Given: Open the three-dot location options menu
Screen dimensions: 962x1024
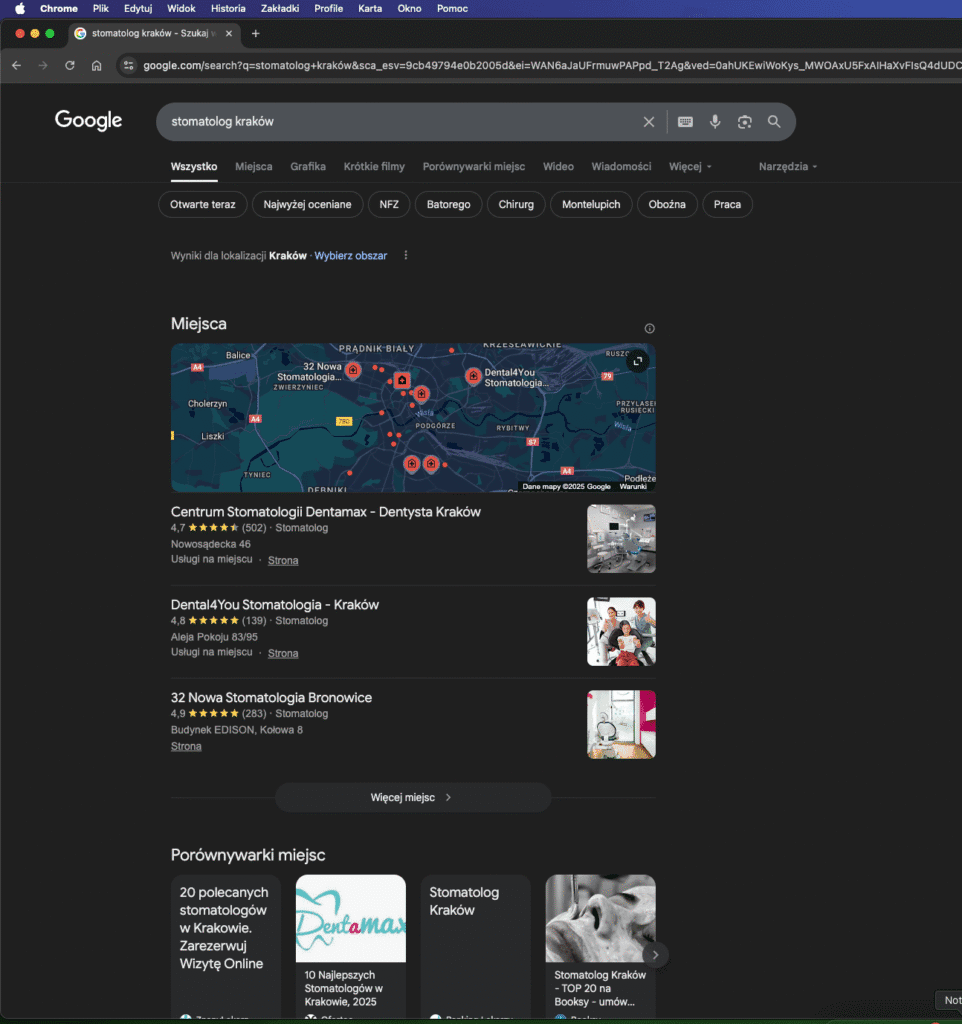Looking at the screenshot, I should [x=406, y=255].
